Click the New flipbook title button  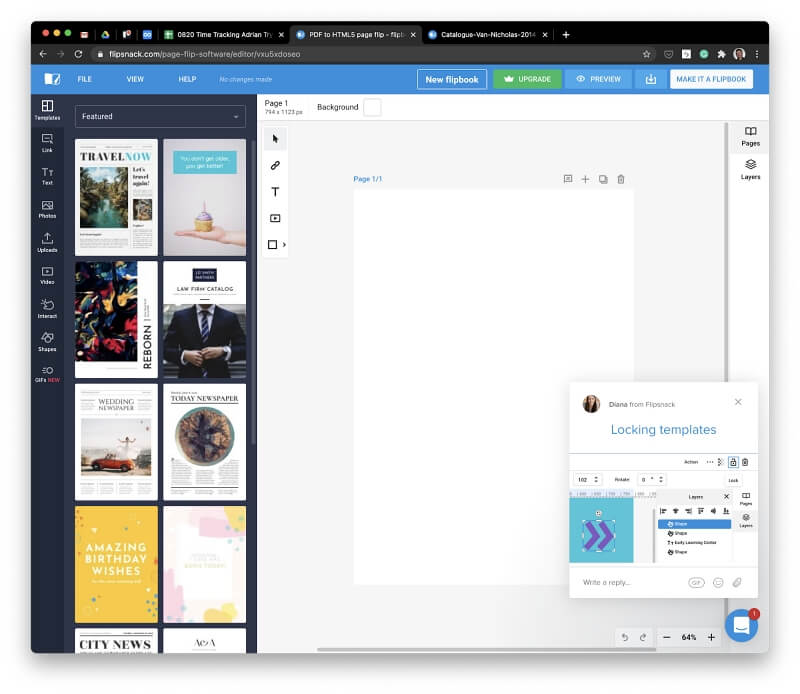tap(452, 80)
